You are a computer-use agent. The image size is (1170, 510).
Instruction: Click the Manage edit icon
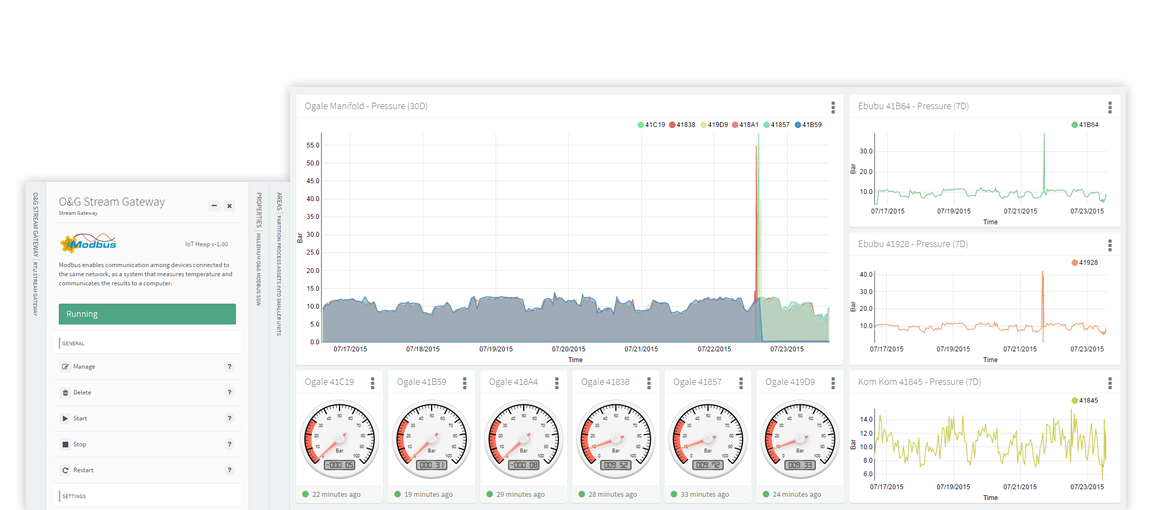point(66,367)
